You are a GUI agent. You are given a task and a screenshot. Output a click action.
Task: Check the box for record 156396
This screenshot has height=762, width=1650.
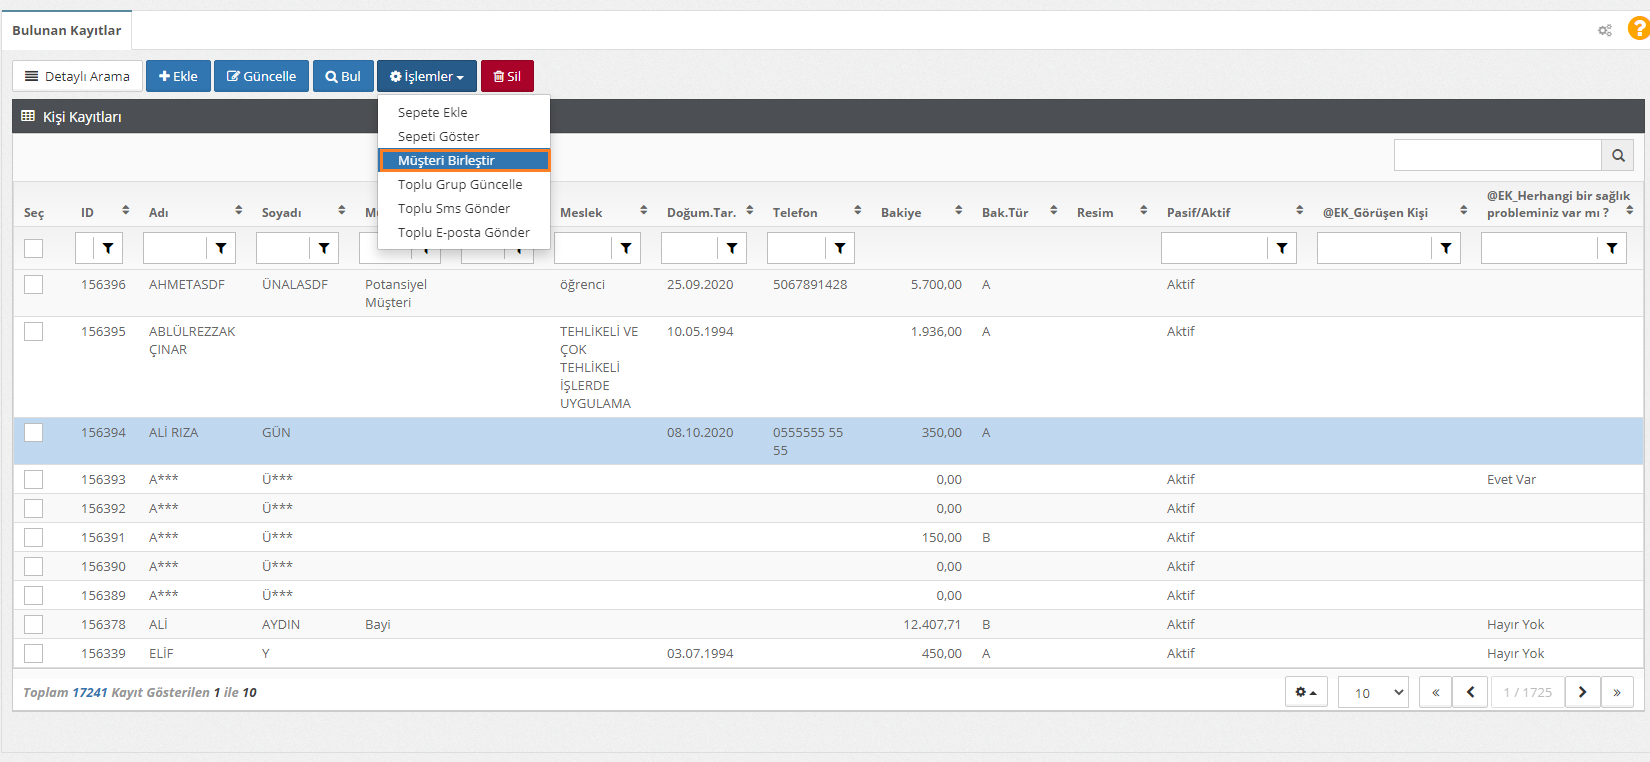(34, 285)
